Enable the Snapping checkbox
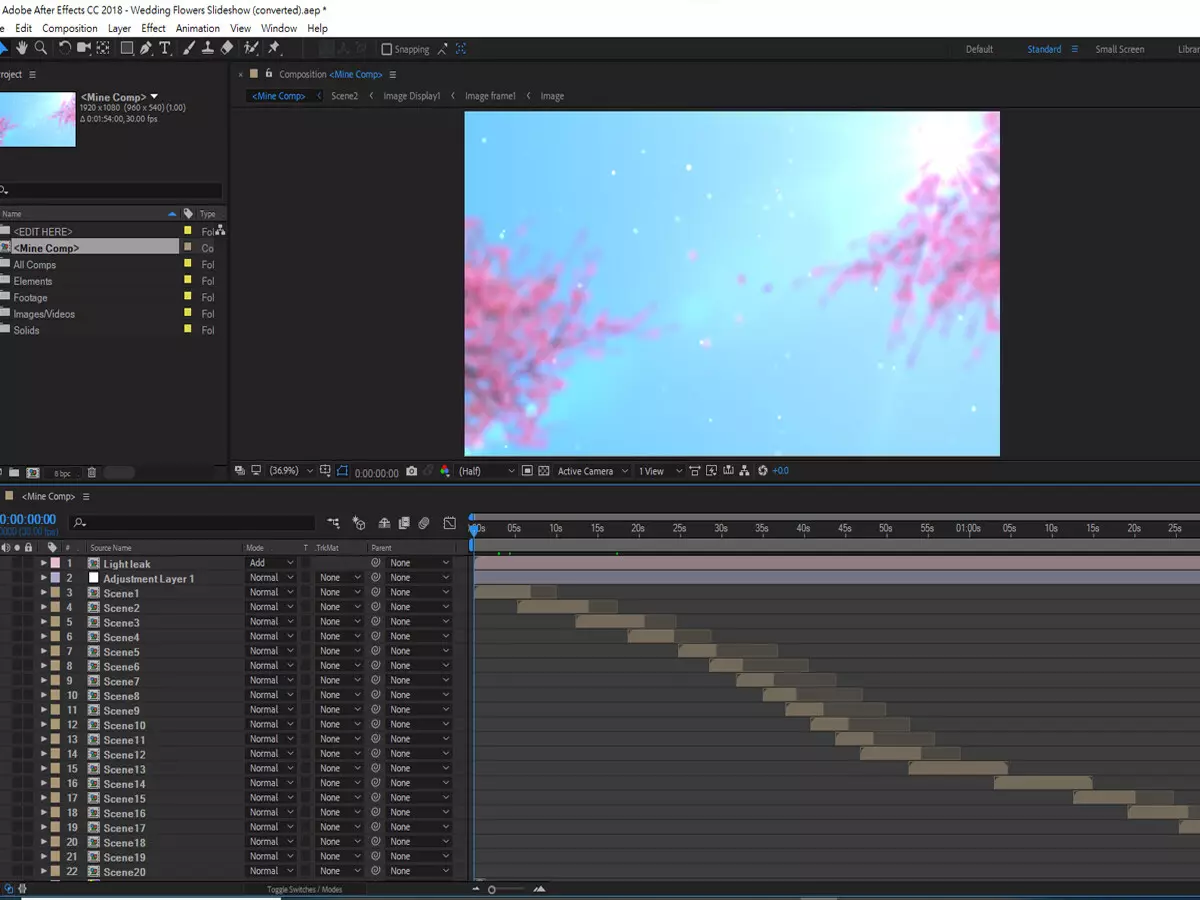Image resolution: width=1200 pixels, height=900 pixels. click(387, 49)
